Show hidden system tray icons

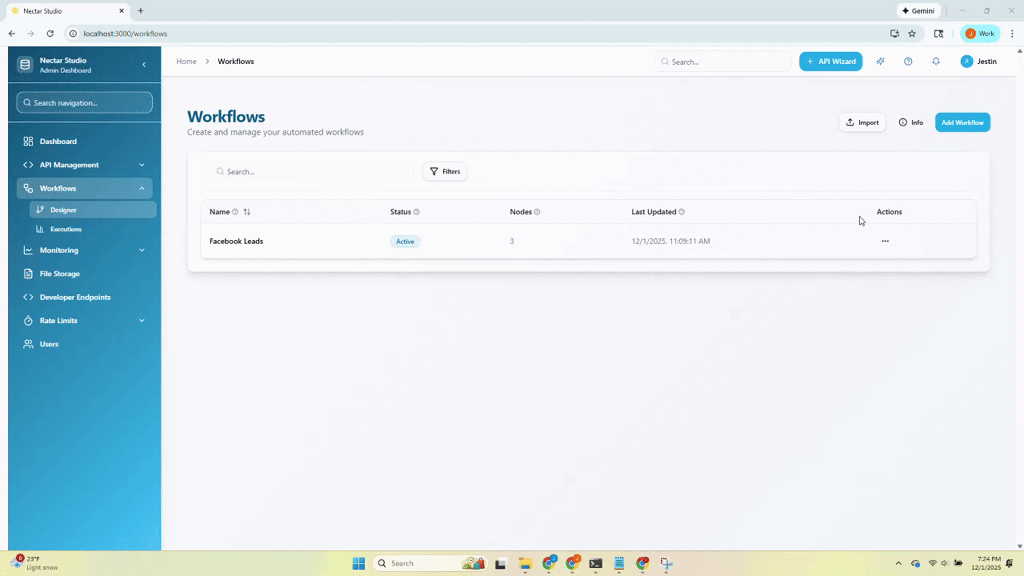coord(898,563)
